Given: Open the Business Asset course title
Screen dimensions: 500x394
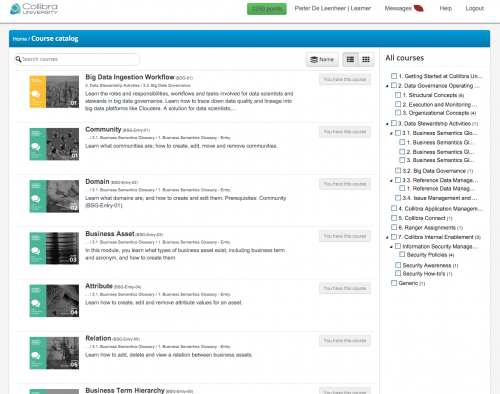Looking at the screenshot, I should [110, 234].
